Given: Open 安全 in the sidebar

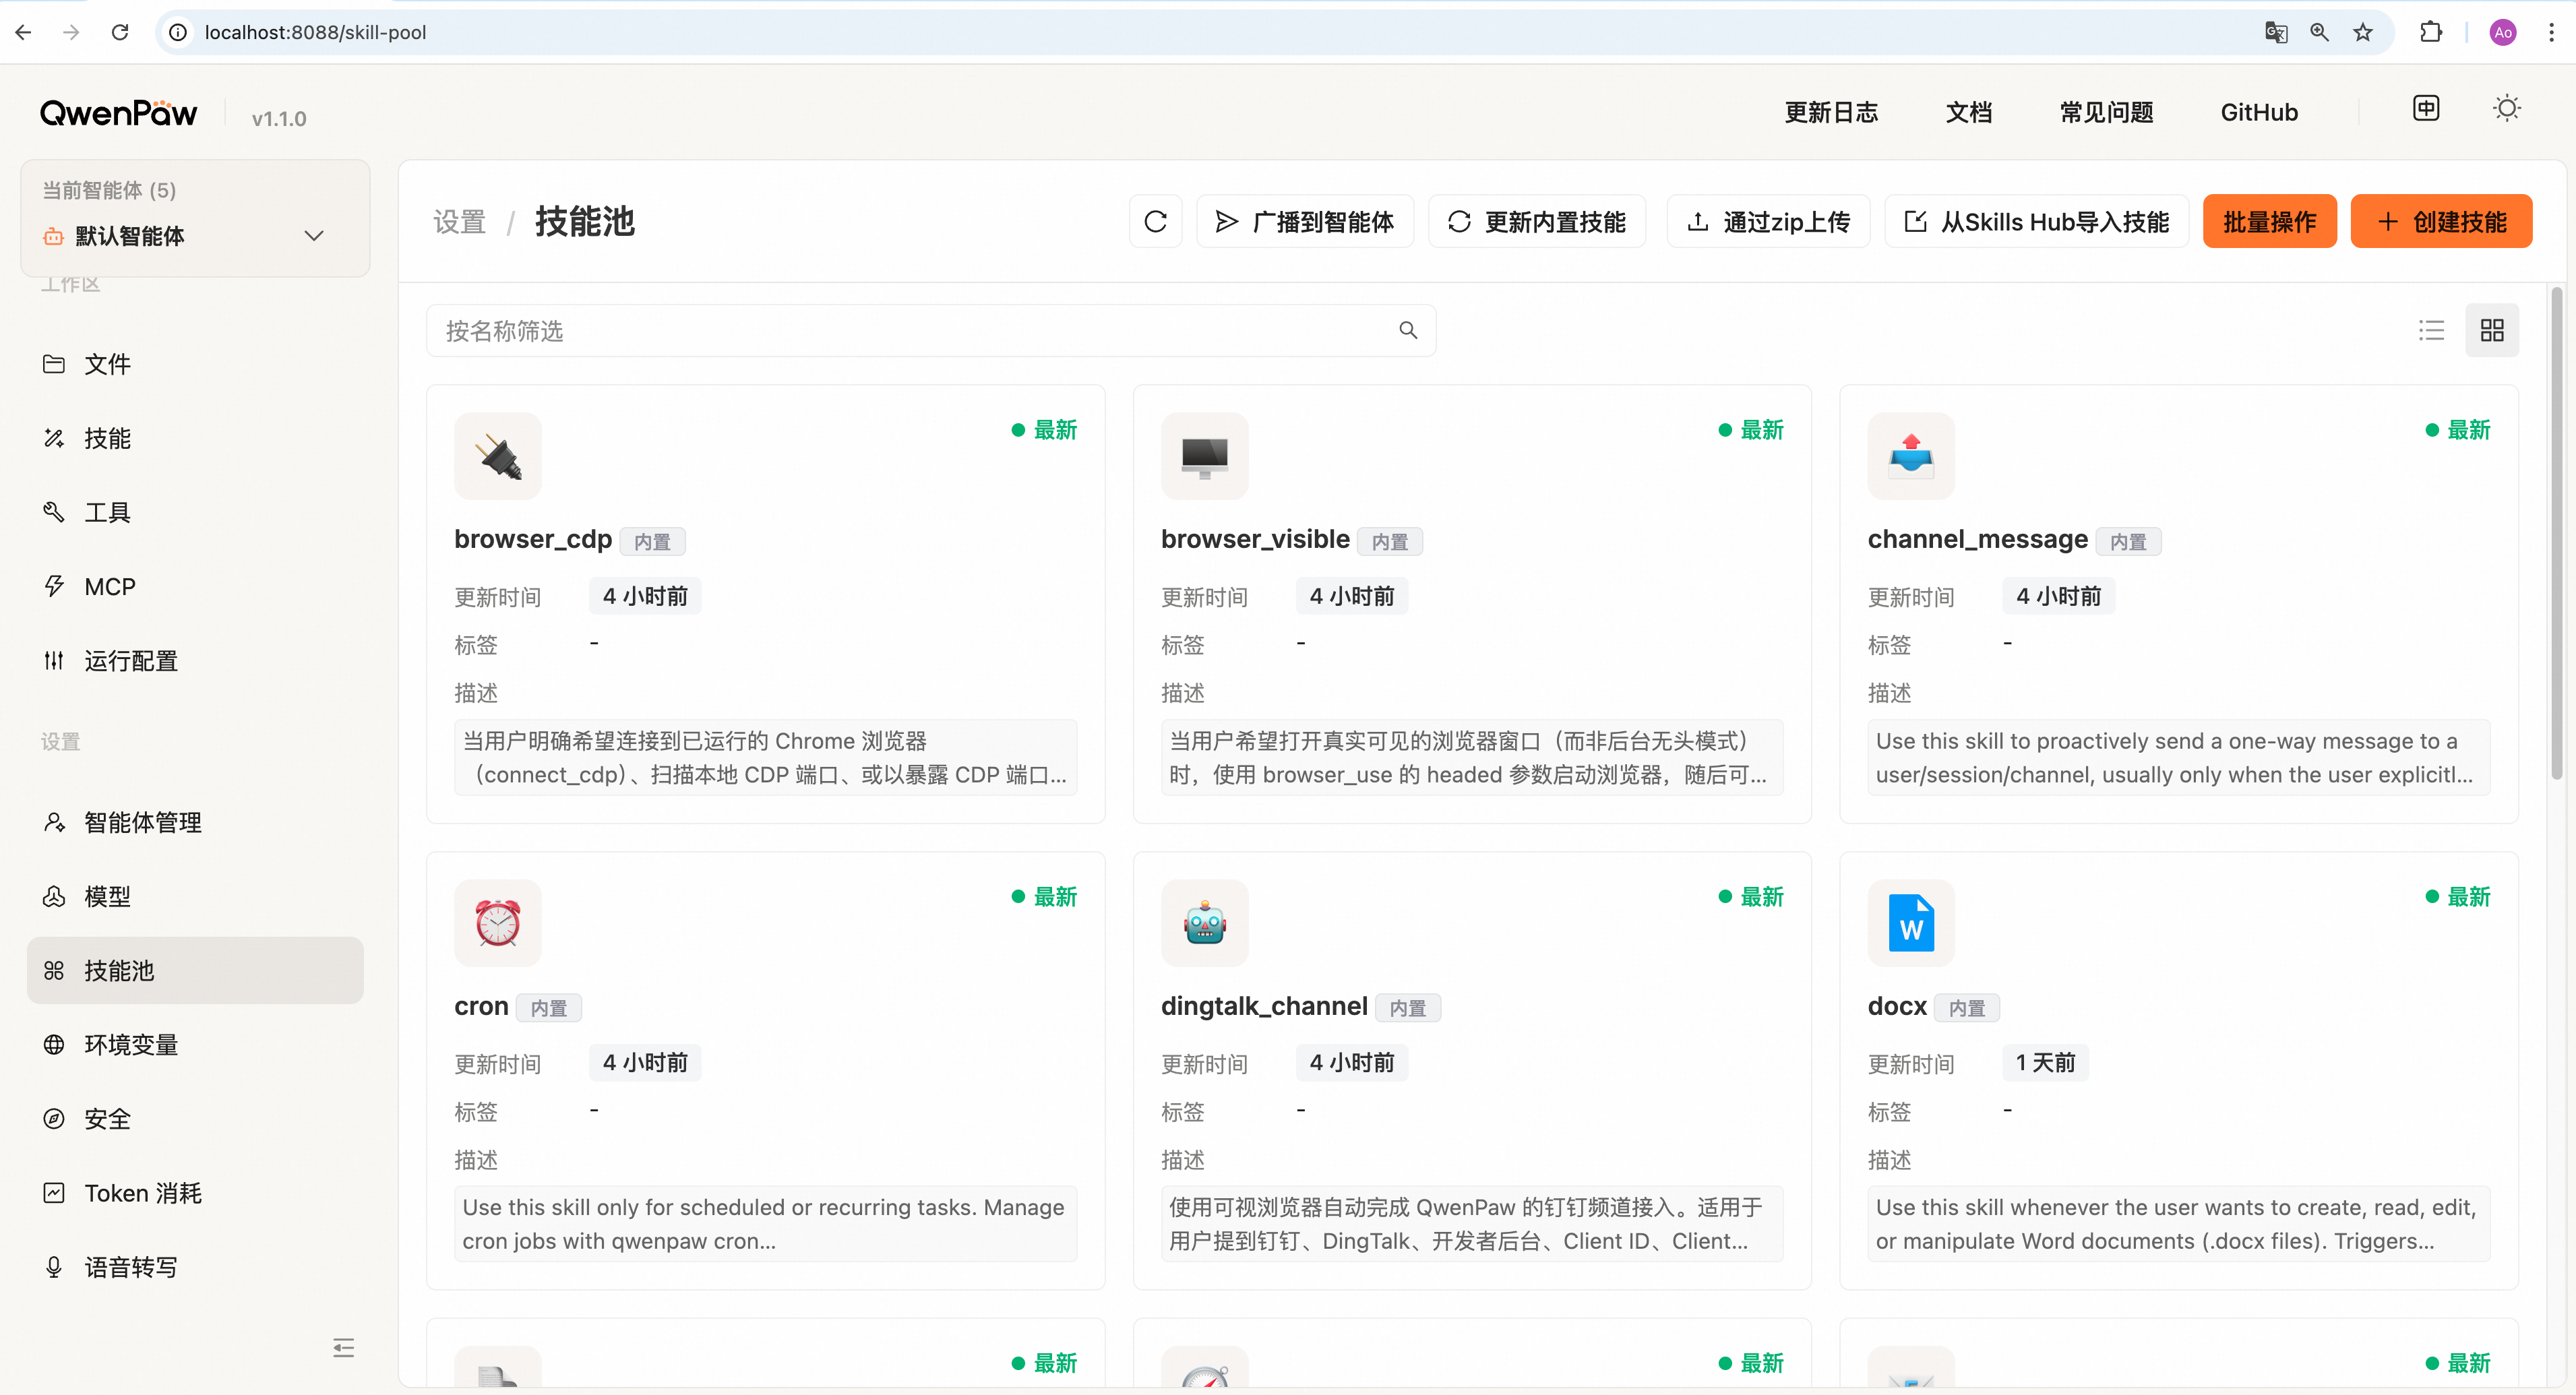Looking at the screenshot, I should 195,1119.
